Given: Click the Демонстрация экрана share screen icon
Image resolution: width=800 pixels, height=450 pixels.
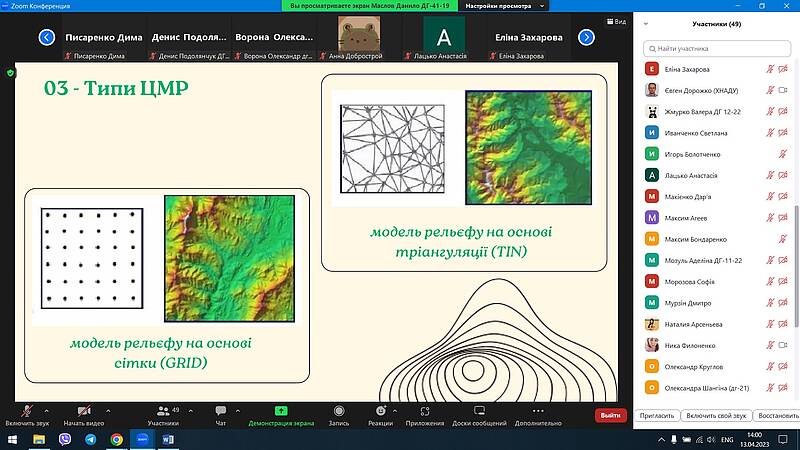Looking at the screenshot, I should point(281,411).
